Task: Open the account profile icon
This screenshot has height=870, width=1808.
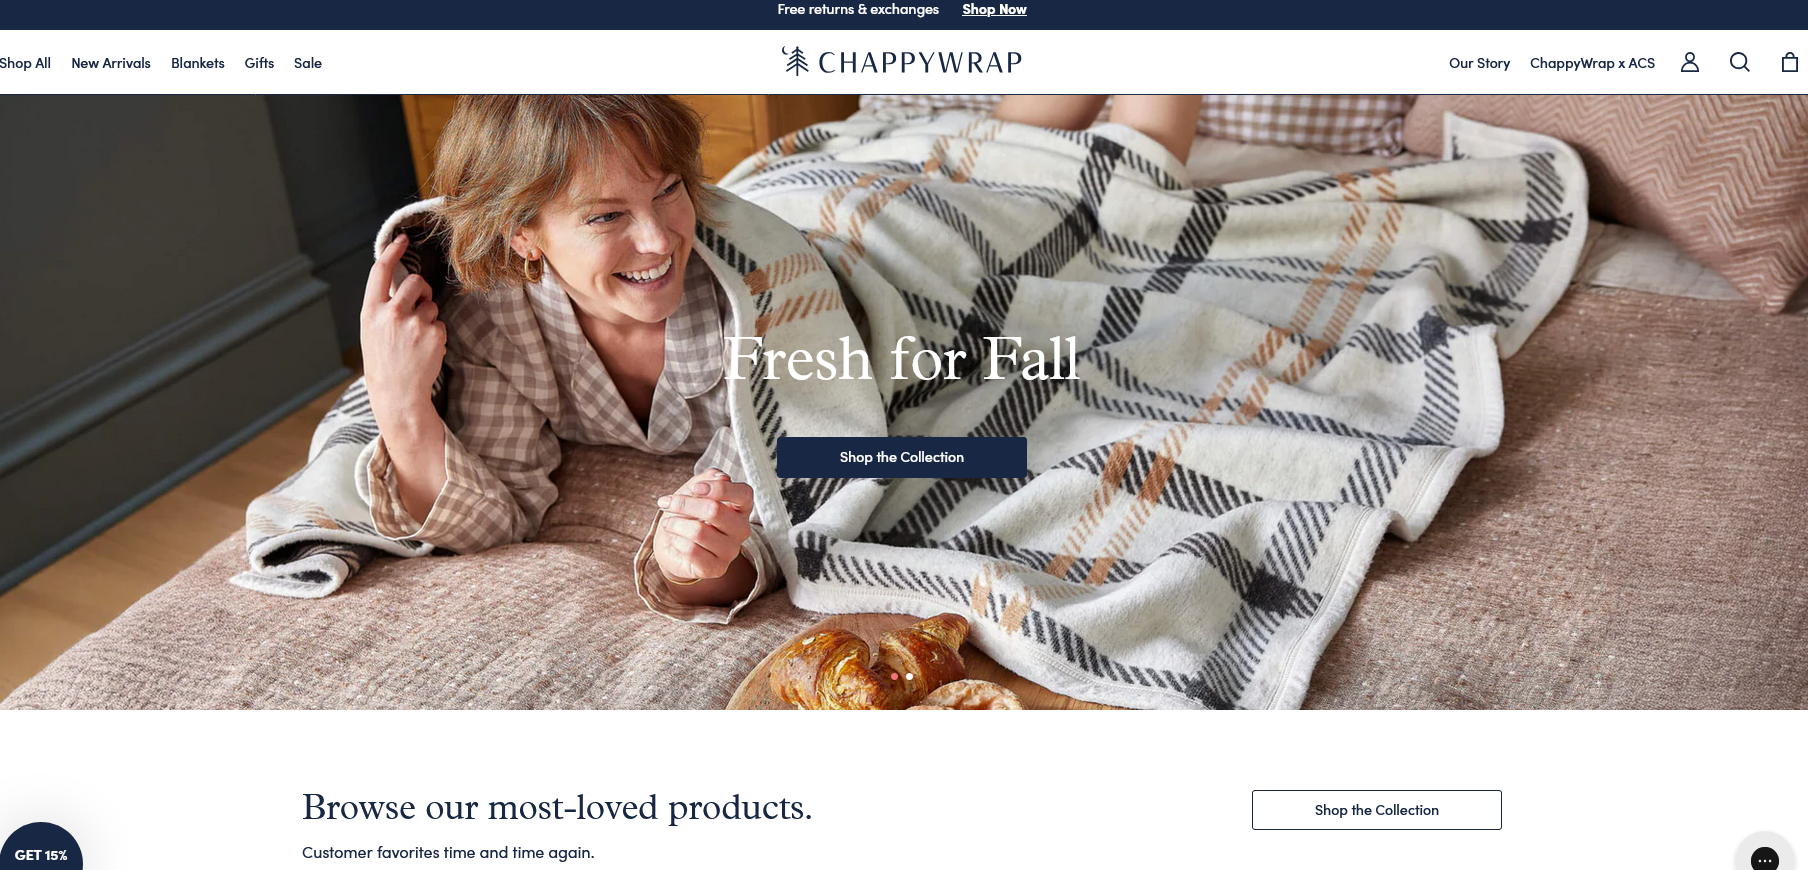Action: pos(1690,62)
